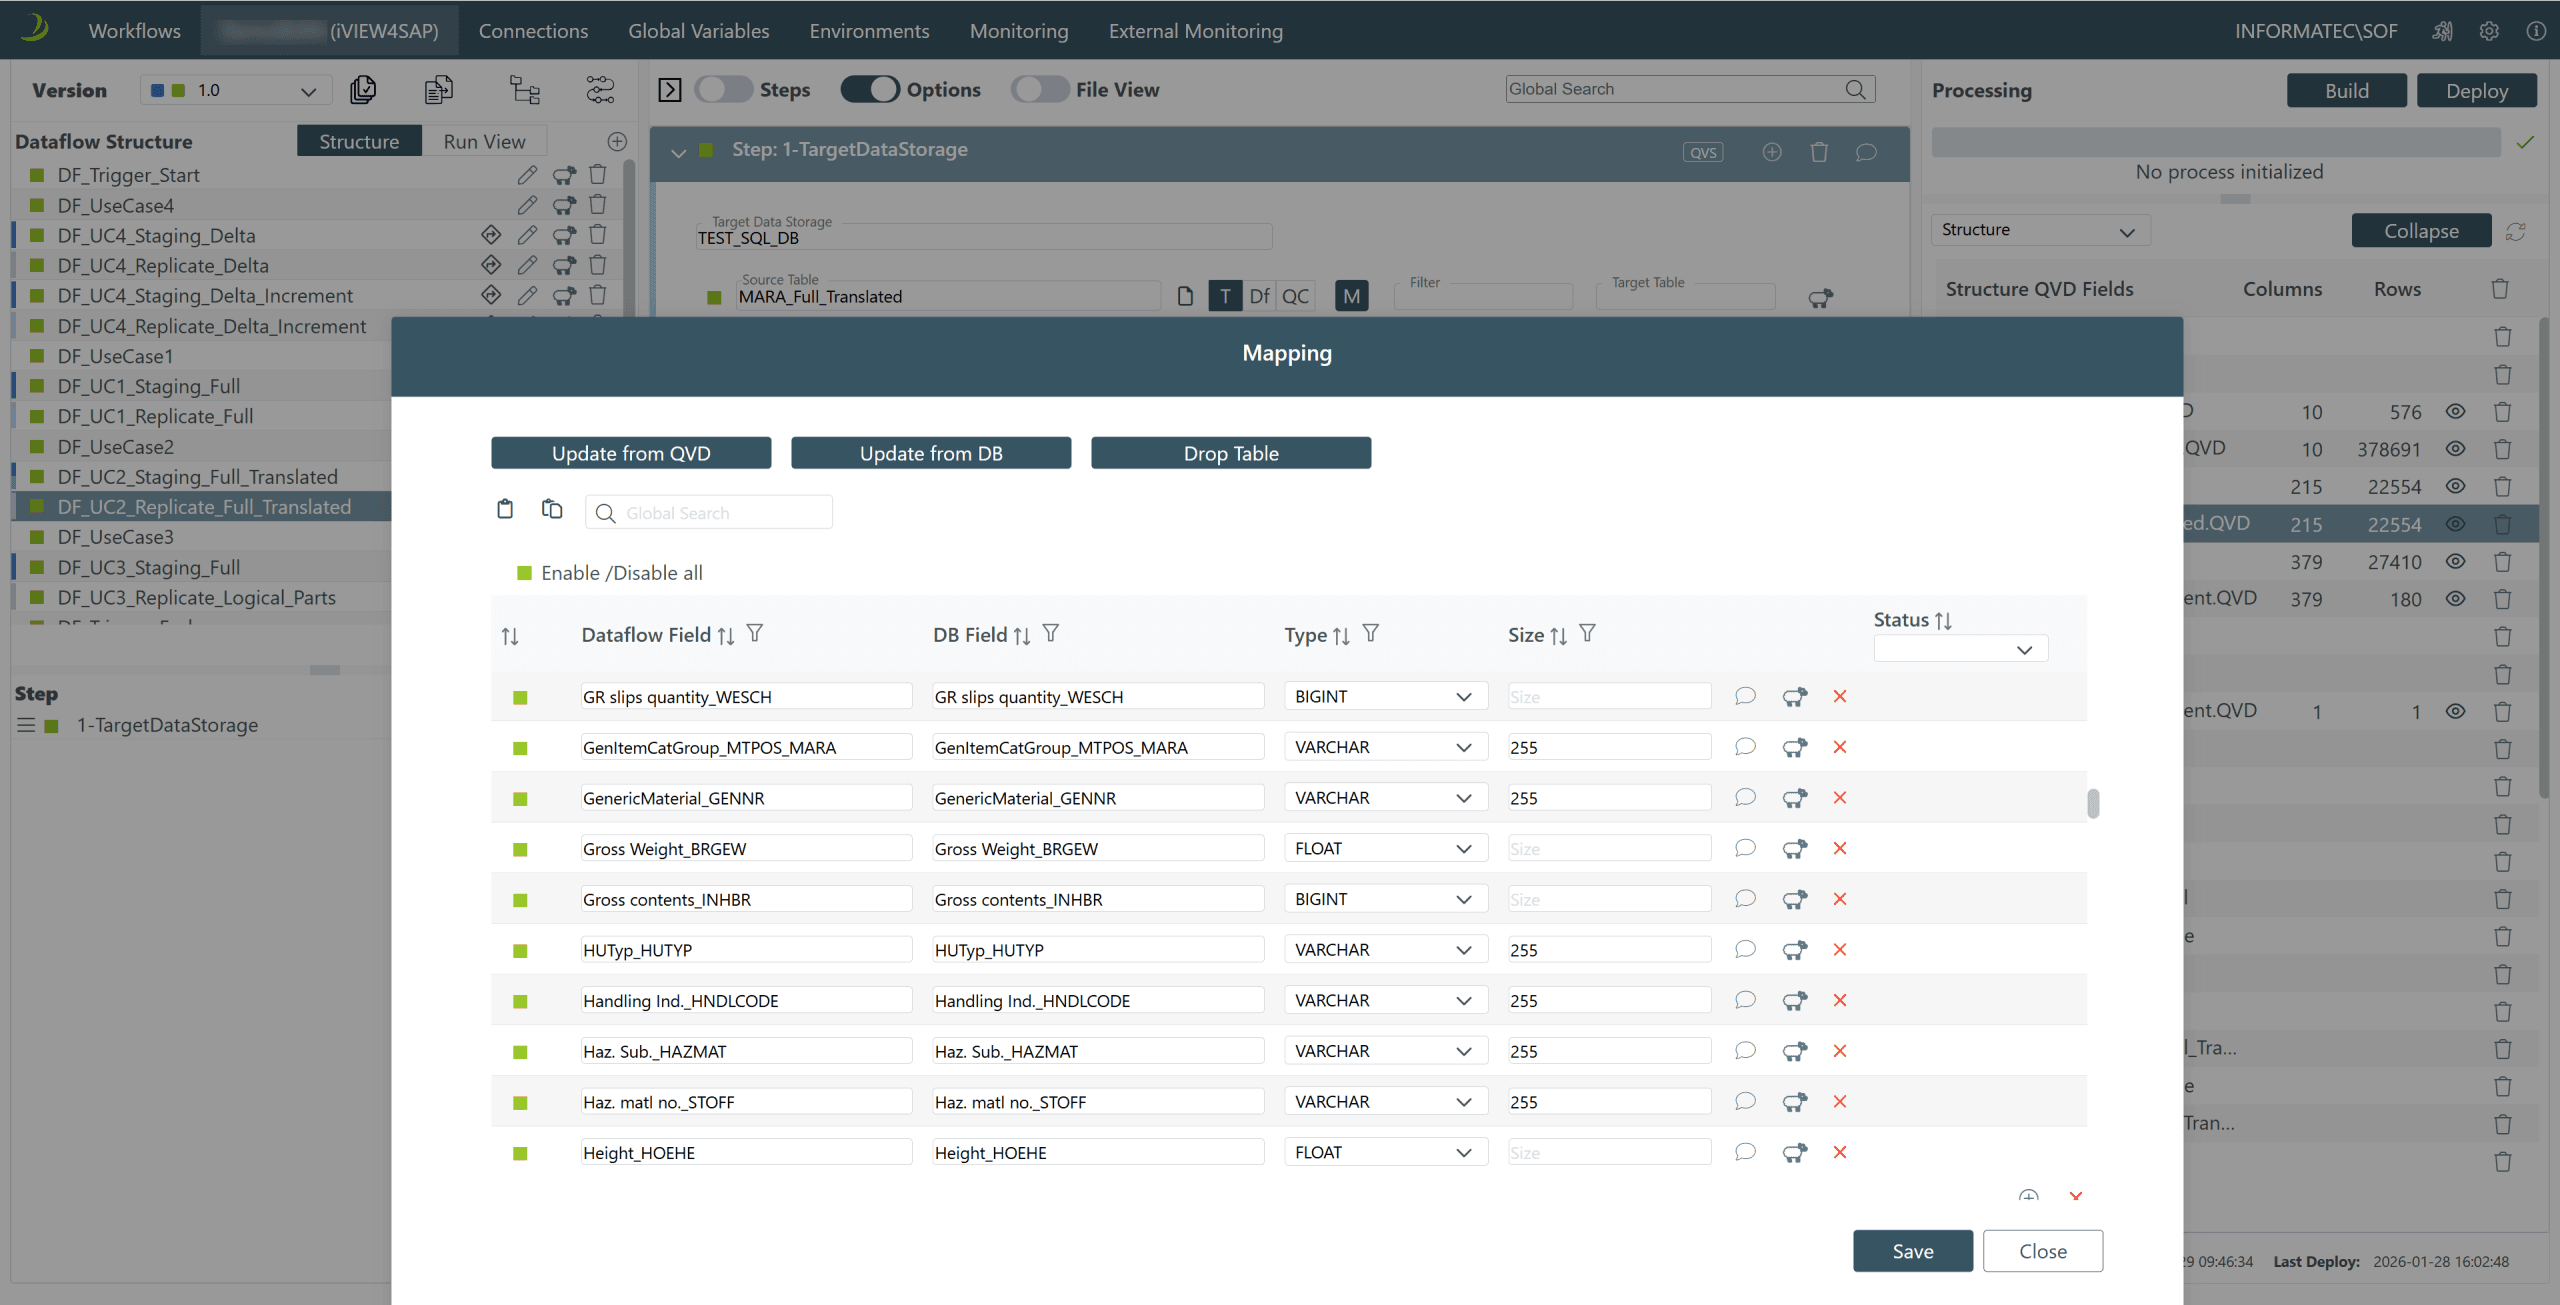The width and height of the screenshot is (2560, 1305).
Task: Save the mapping changes
Action: pyautogui.click(x=1912, y=1251)
